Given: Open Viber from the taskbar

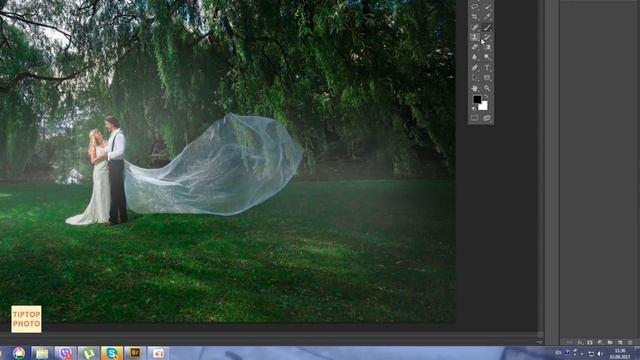Looking at the screenshot, I should pyautogui.click(x=65, y=353).
